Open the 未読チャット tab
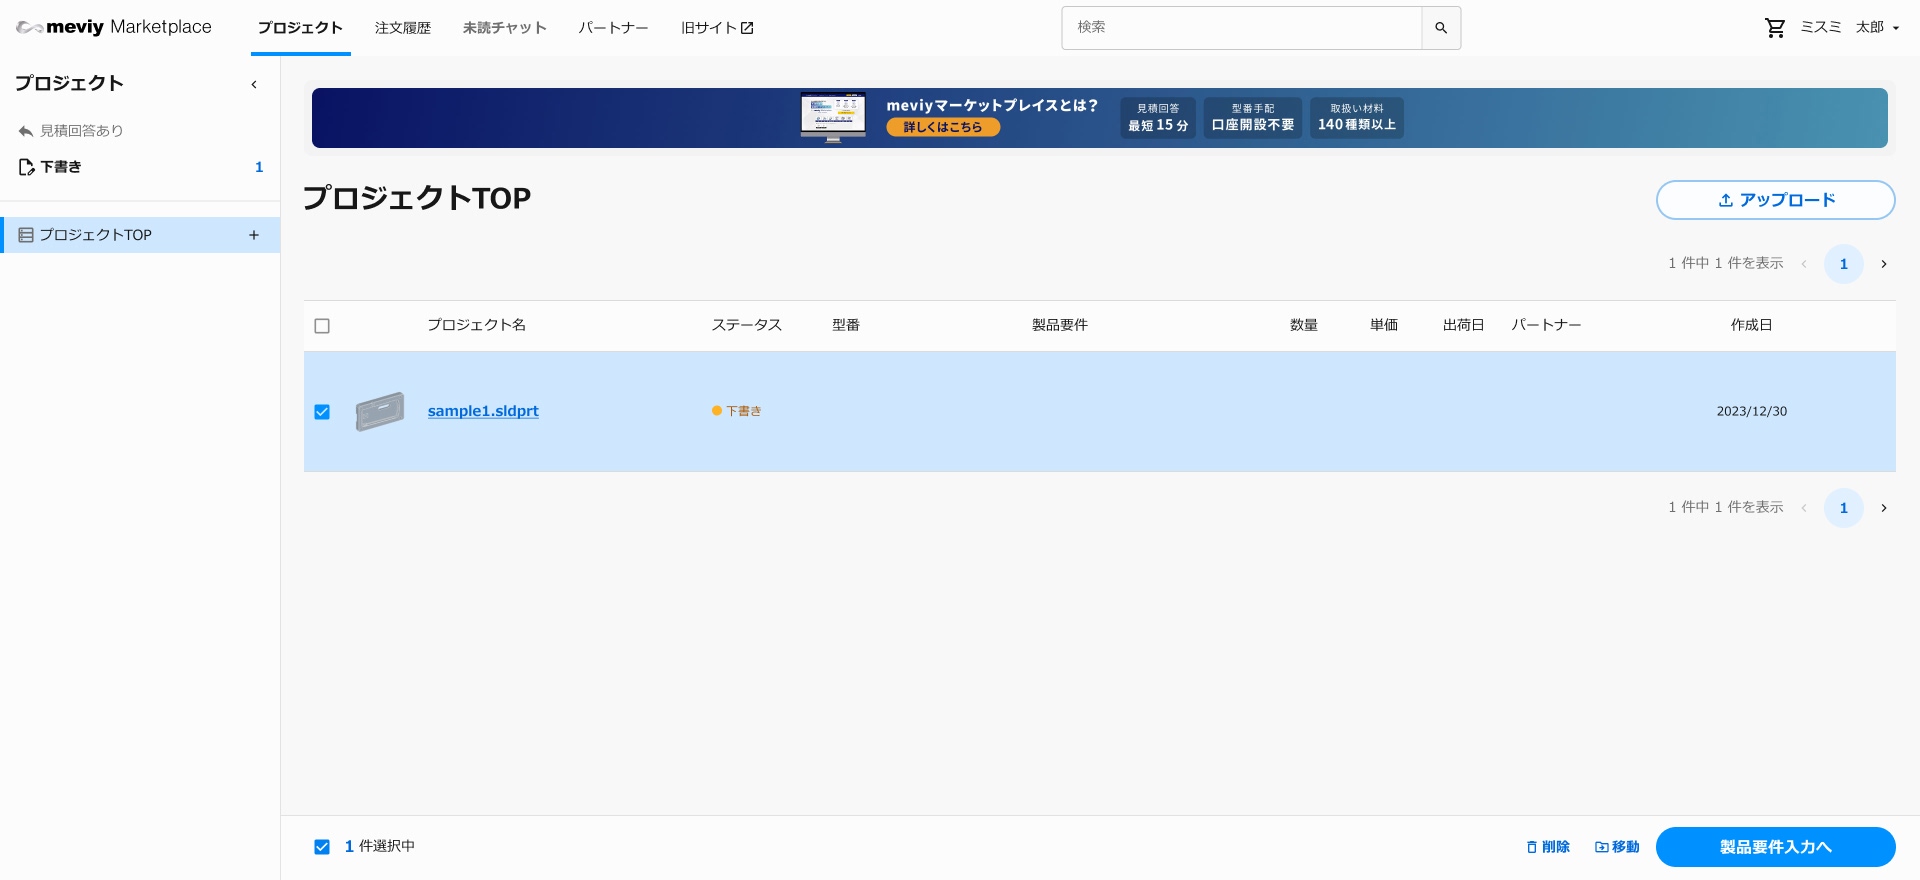The height and width of the screenshot is (880, 1920). [x=505, y=28]
